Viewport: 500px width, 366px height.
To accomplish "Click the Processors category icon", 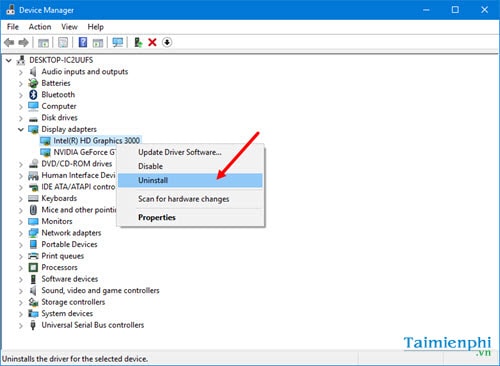I will pyautogui.click(x=33, y=267).
